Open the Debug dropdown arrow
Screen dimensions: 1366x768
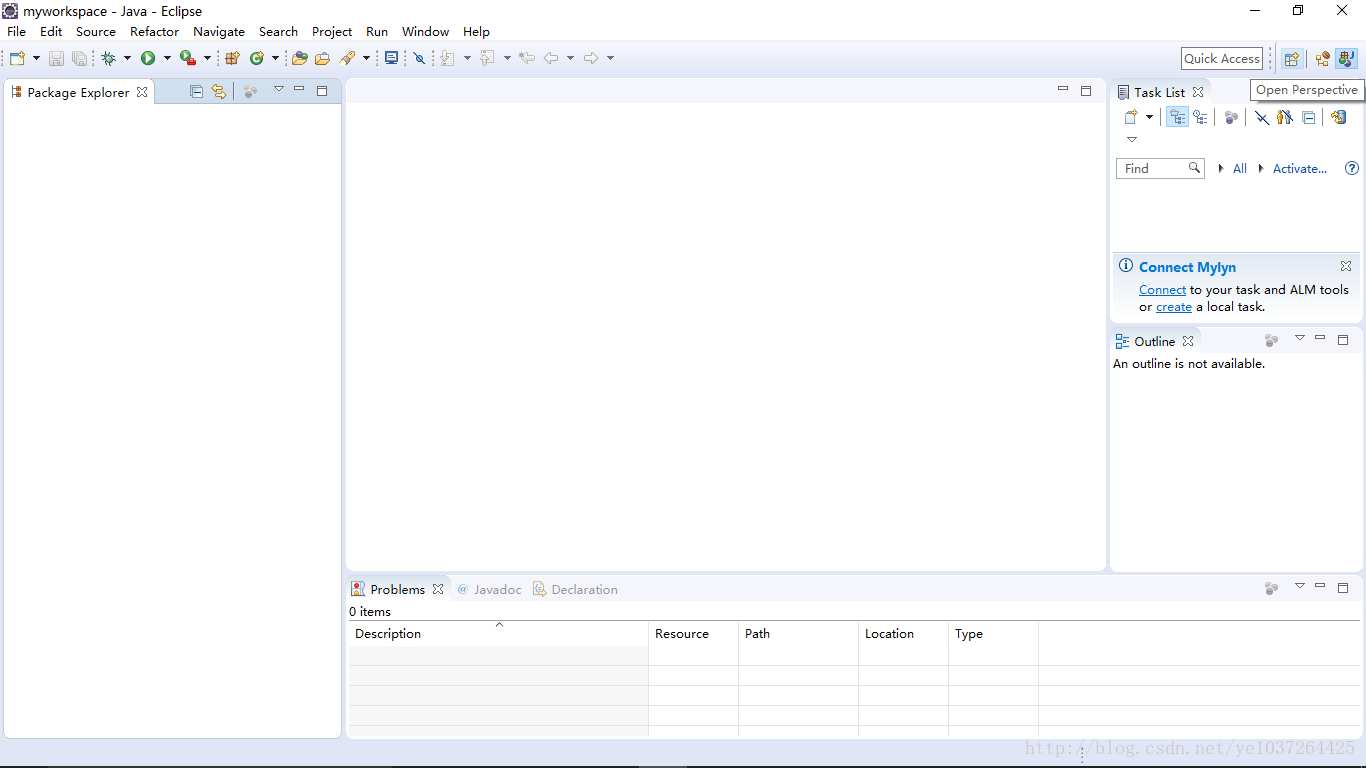(x=127, y=58)
